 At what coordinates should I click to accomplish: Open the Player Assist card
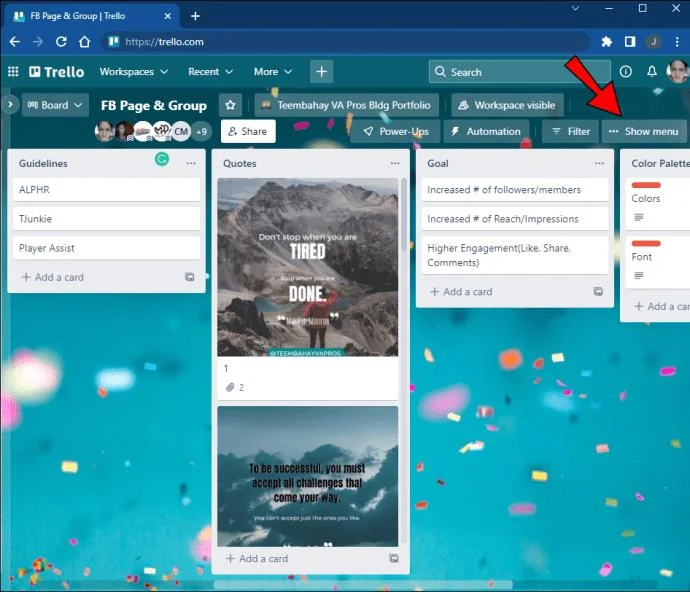[x=106, y=248]
